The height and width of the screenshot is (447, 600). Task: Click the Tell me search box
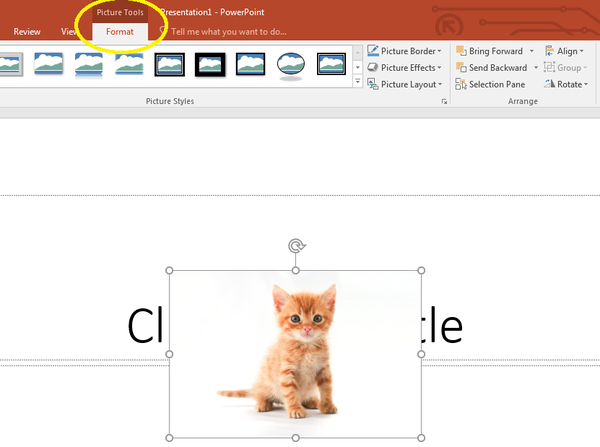pyautogui.click(x=240, y=32)
